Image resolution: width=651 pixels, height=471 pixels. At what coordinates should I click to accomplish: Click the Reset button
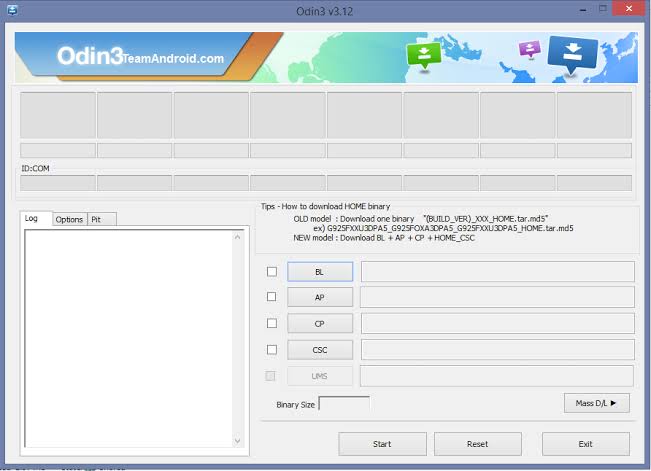[477, 444]
